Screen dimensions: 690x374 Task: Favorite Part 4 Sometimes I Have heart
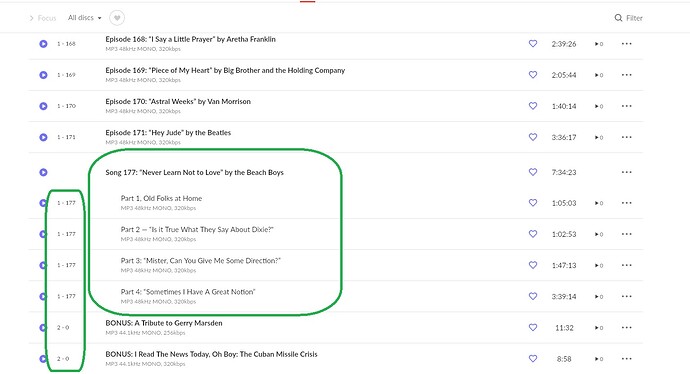(x=533, y=296)
